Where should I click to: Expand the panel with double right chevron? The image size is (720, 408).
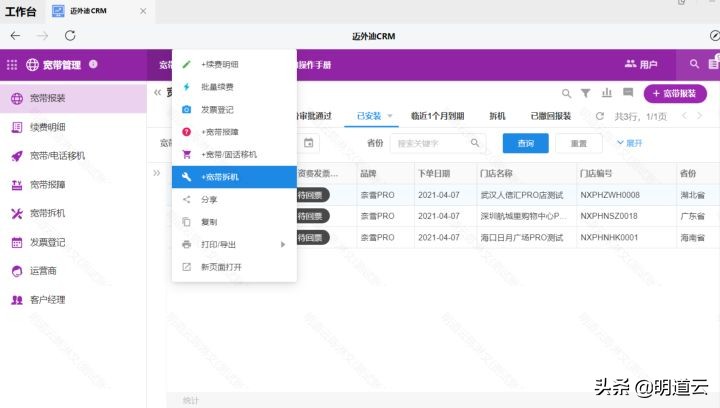[x=157, y=173]
